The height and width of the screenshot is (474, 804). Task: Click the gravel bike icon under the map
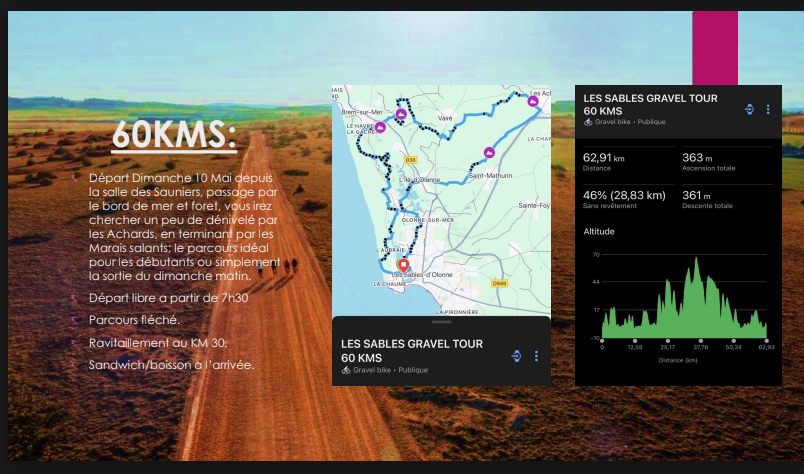click(346, 370)
